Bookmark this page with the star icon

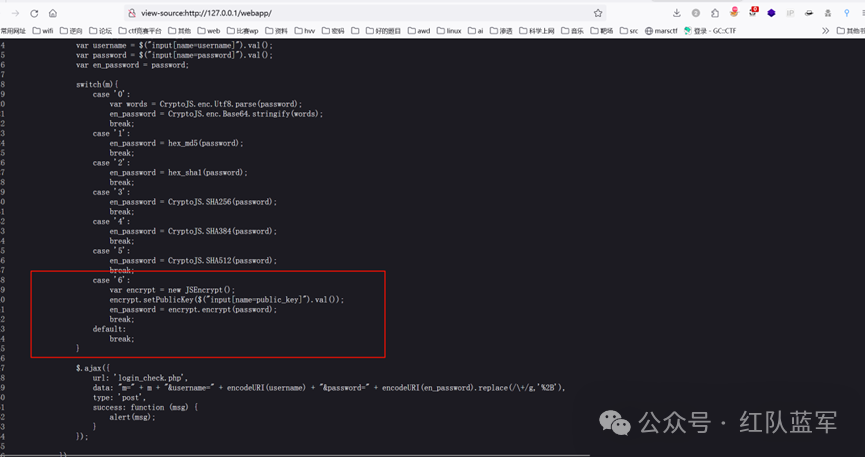pyautogui.click(x=598, y=13)
